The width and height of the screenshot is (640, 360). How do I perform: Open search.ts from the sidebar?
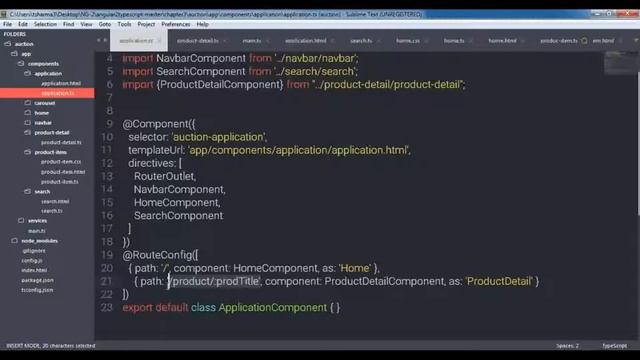(x=52, y=211)
